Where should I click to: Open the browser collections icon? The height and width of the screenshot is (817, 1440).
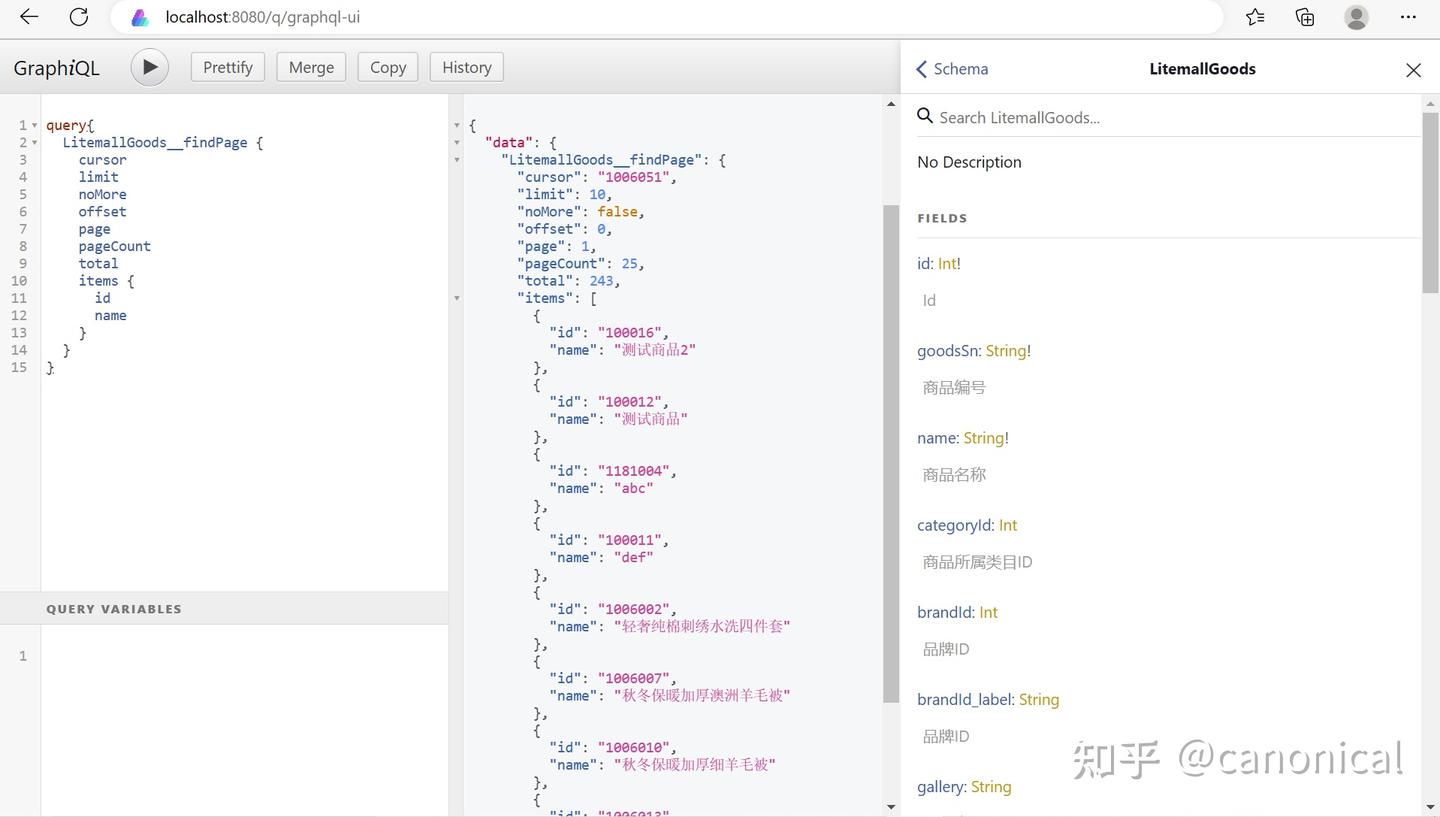point(1305,17)
